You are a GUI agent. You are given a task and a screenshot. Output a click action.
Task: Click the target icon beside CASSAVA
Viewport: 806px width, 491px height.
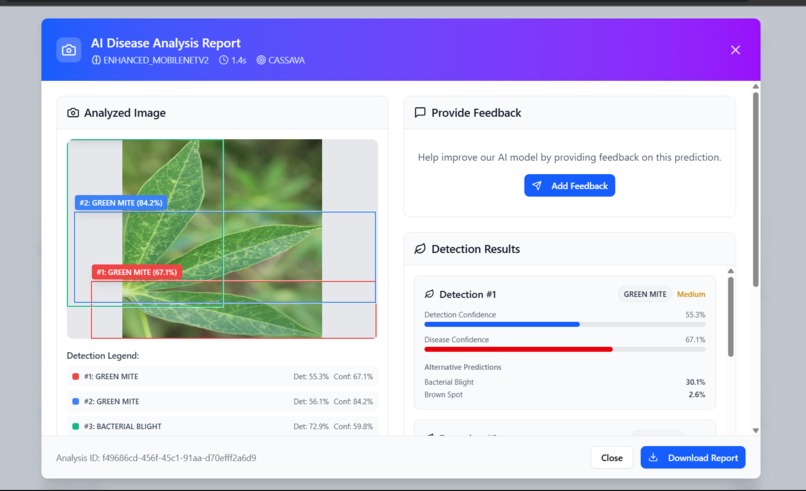pyautogui.click(x=261, y=60)
